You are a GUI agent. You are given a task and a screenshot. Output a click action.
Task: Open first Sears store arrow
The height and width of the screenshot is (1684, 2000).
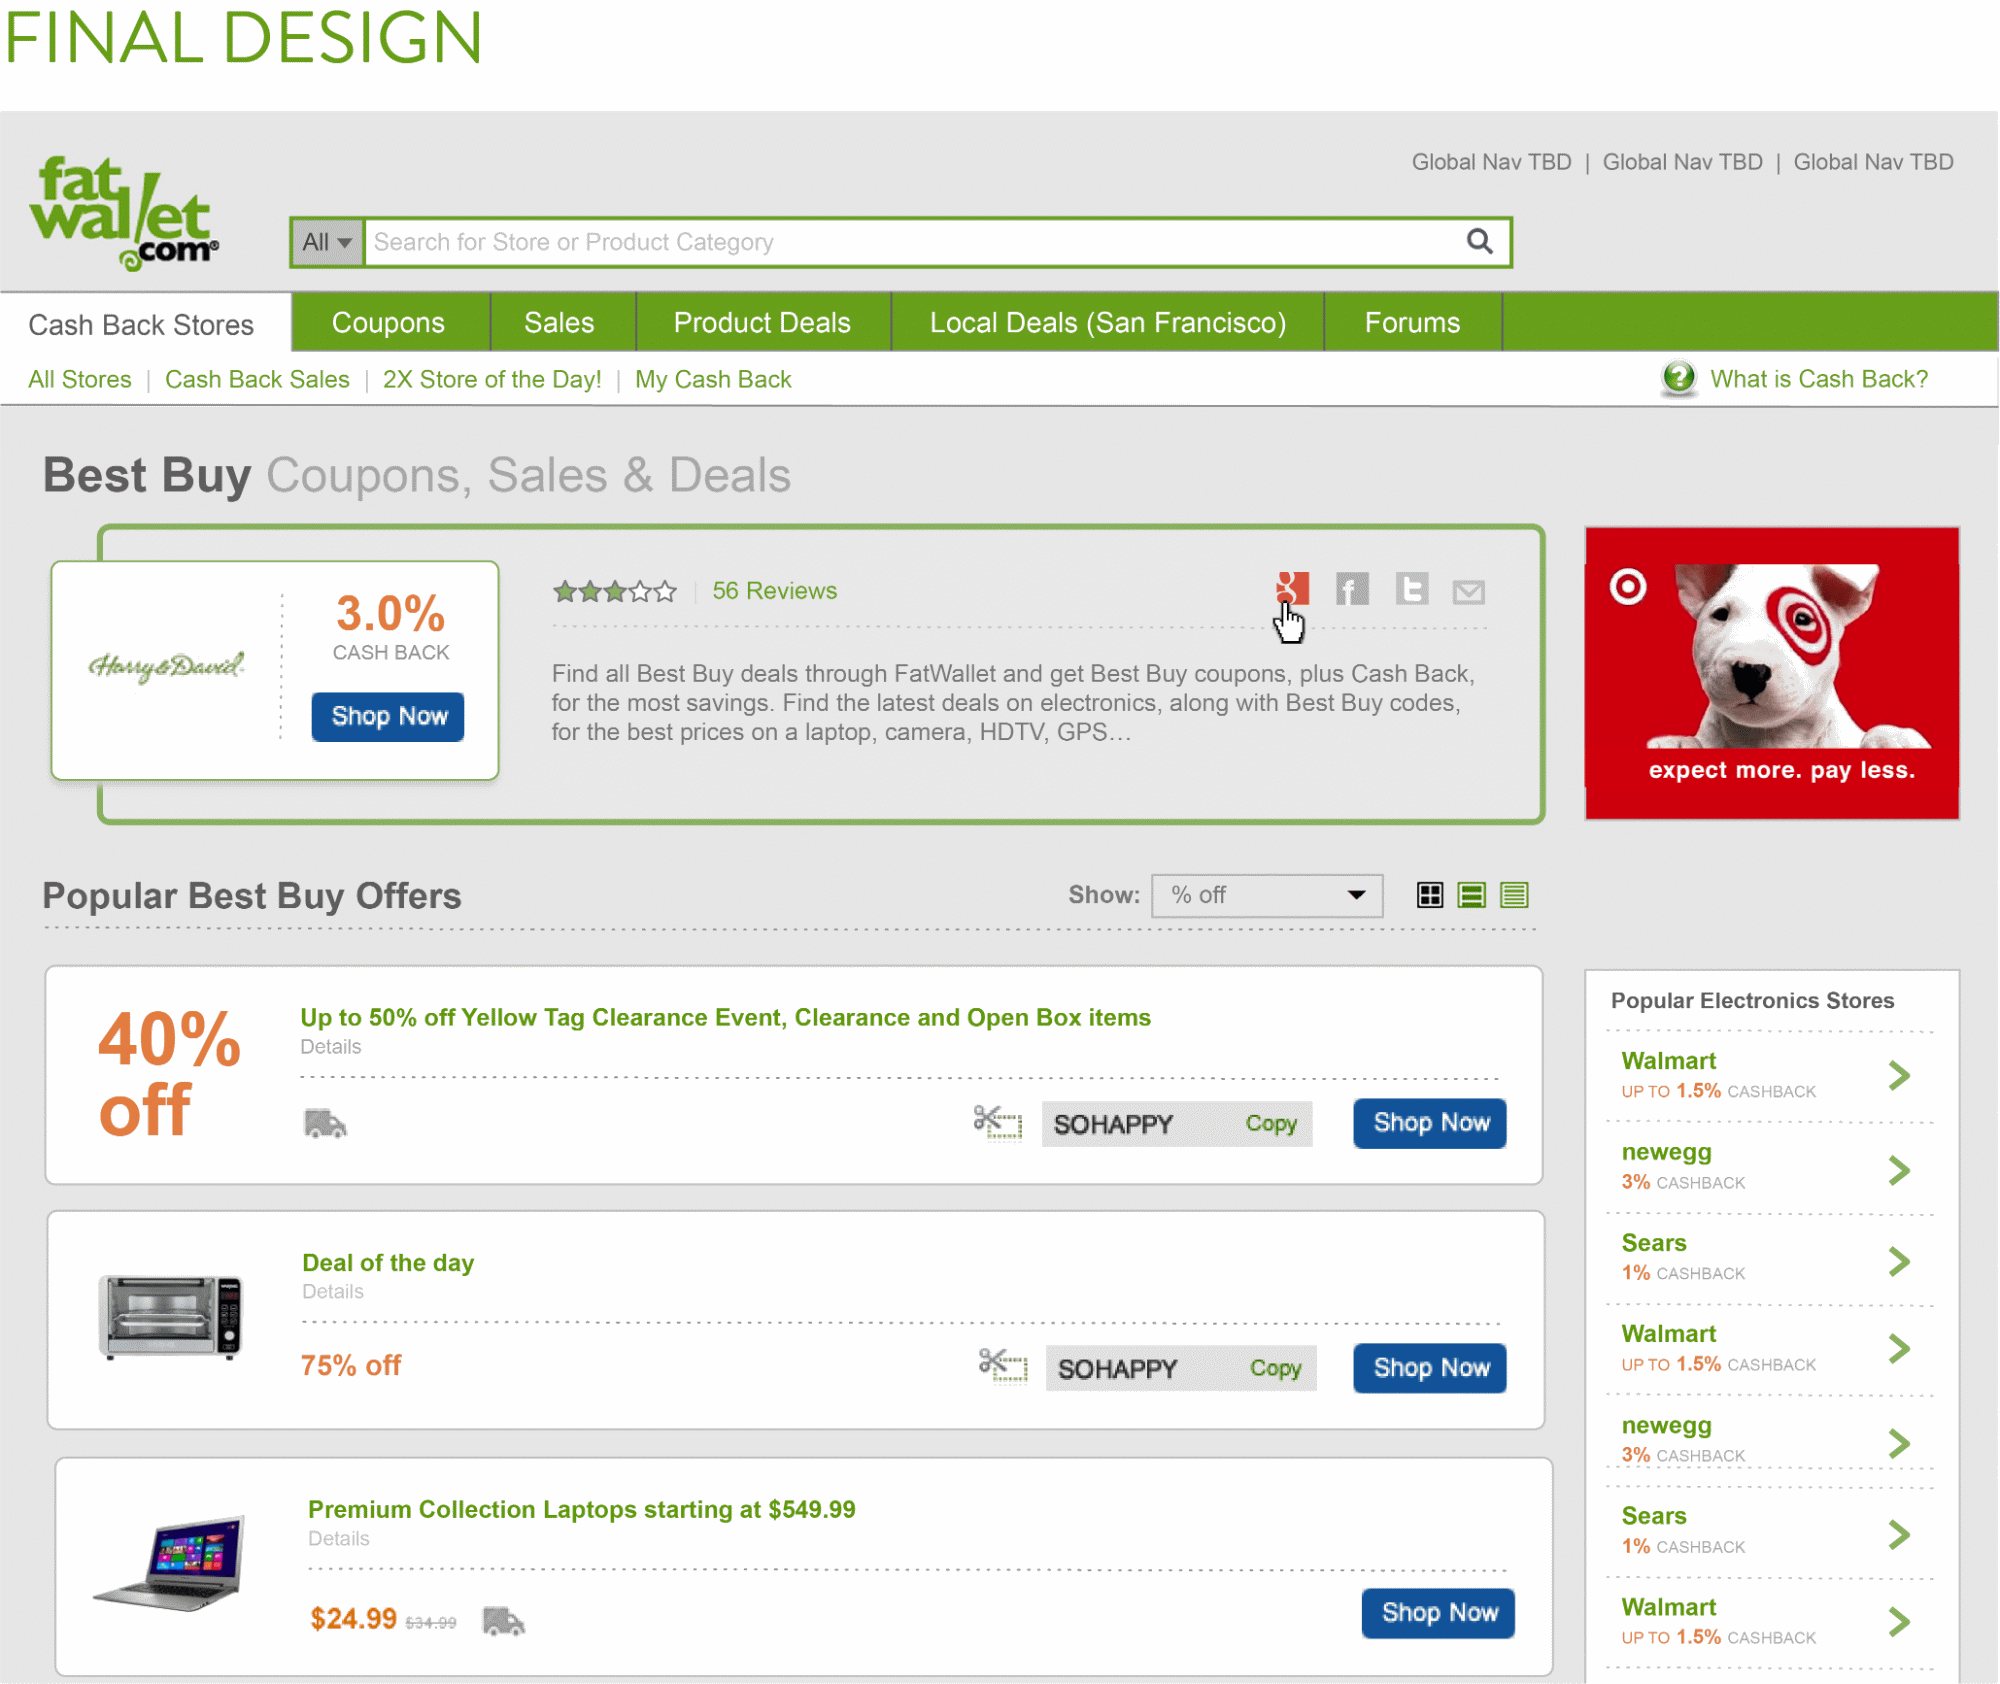[1899, 1261]
